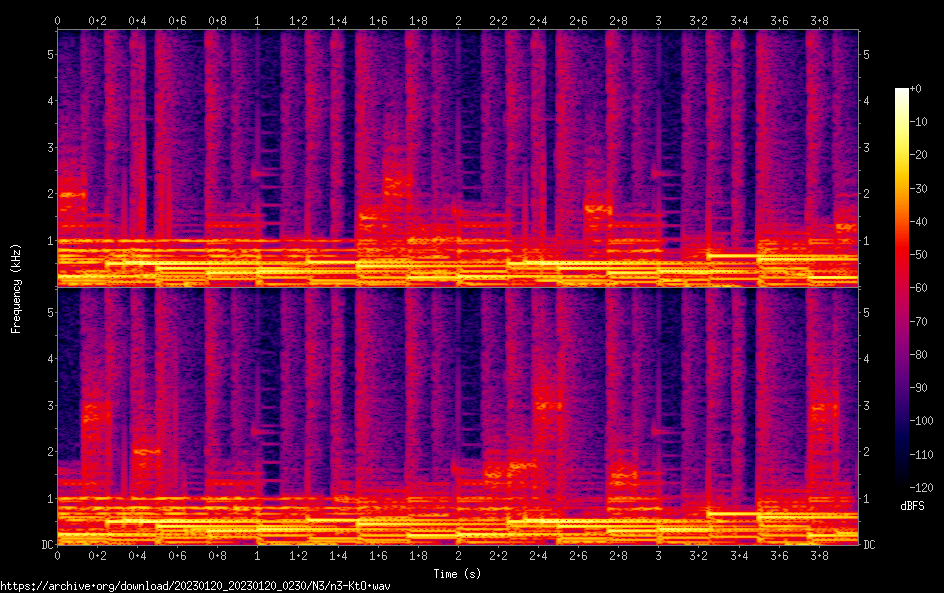Click the lower channel's 3 kHz right-axis label

pyautogui.click(x=866, y=405)
